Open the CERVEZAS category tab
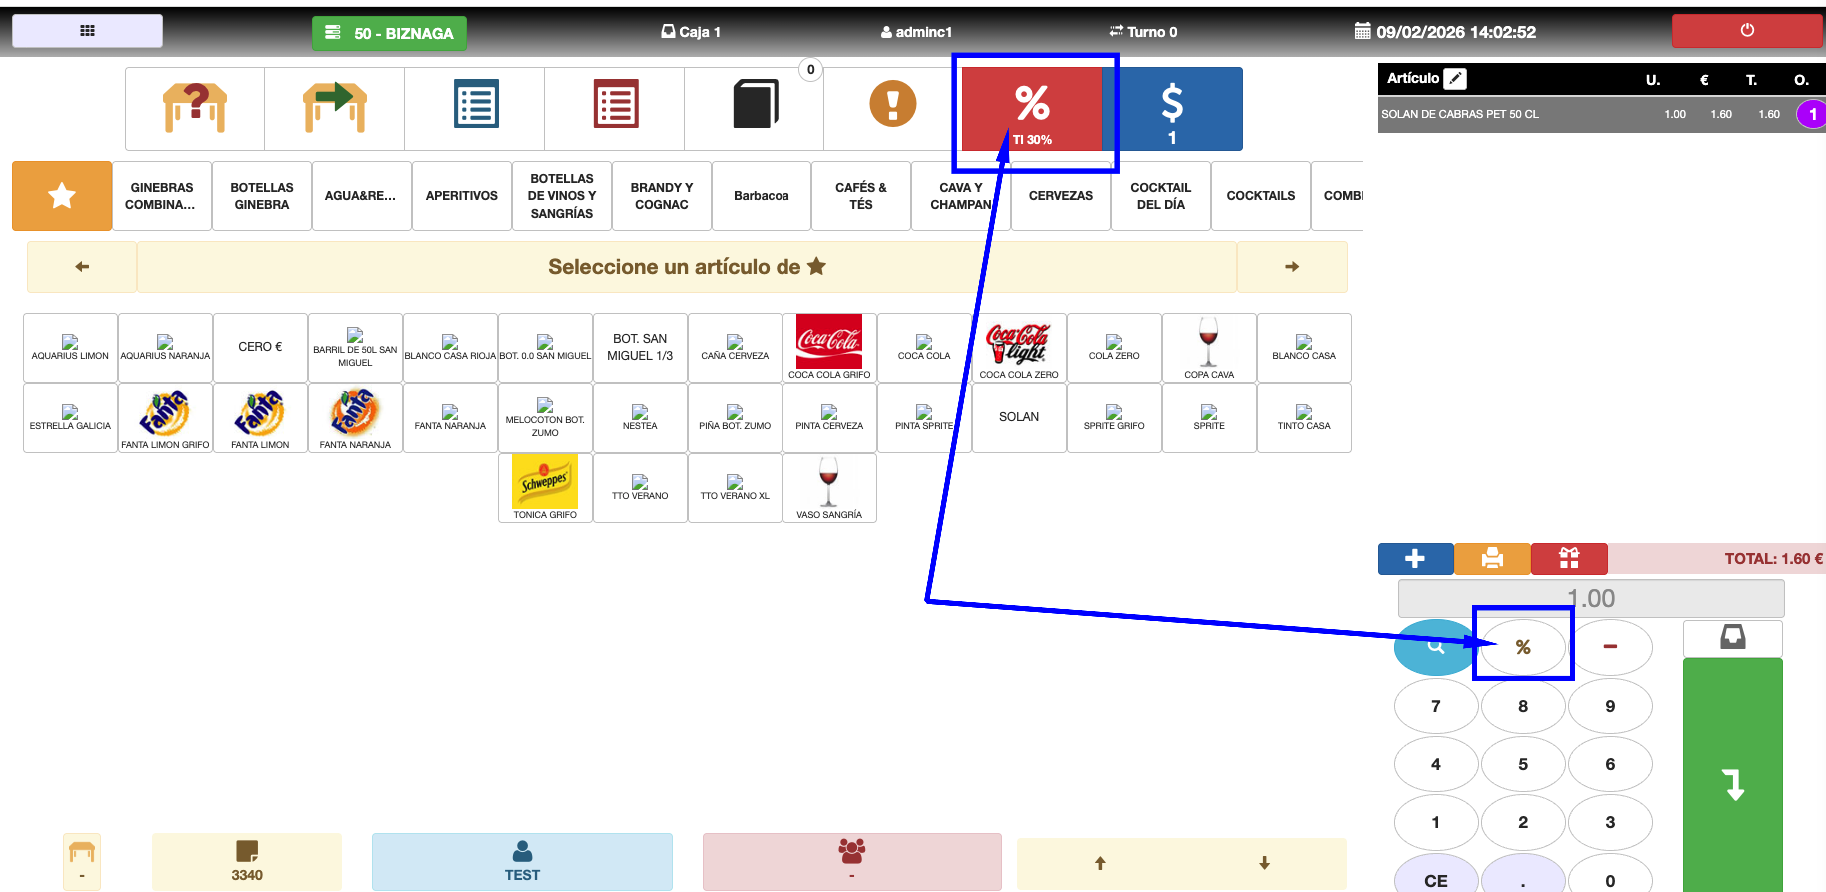The height and width of the screenshot is (892, 1826). click(1060, 196)
